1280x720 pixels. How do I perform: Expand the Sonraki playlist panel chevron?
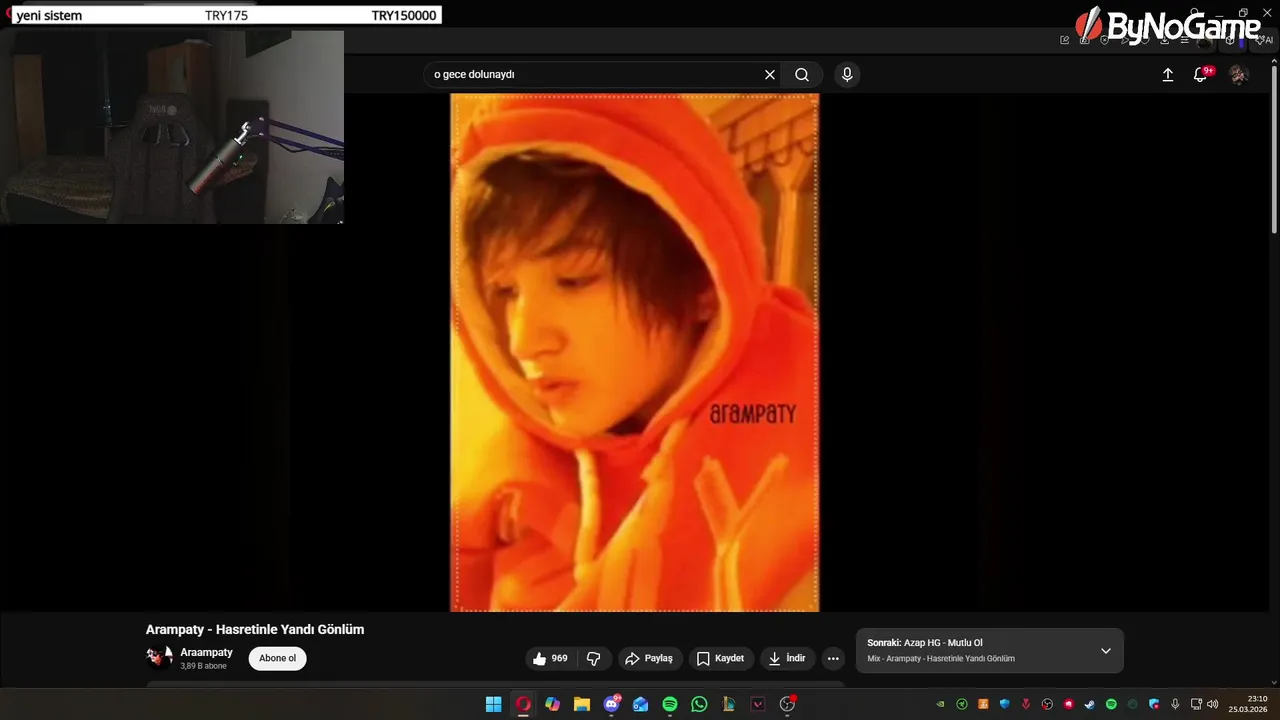pos(1106,651)
